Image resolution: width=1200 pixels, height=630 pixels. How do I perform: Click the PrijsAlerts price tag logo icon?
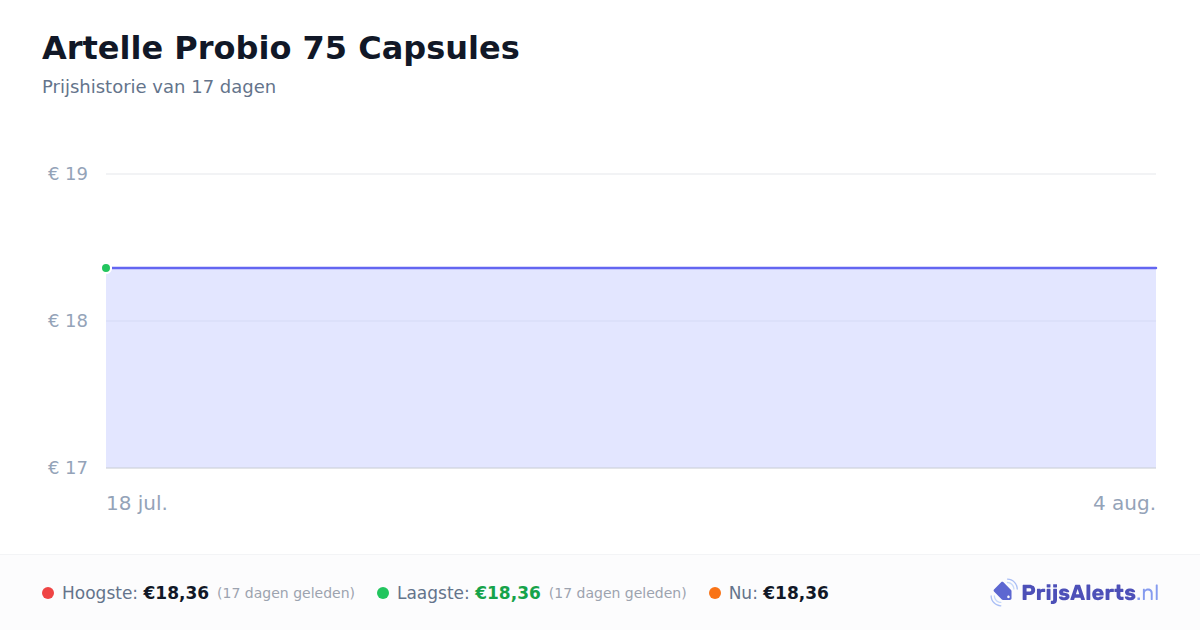(x=1003, y=593)
